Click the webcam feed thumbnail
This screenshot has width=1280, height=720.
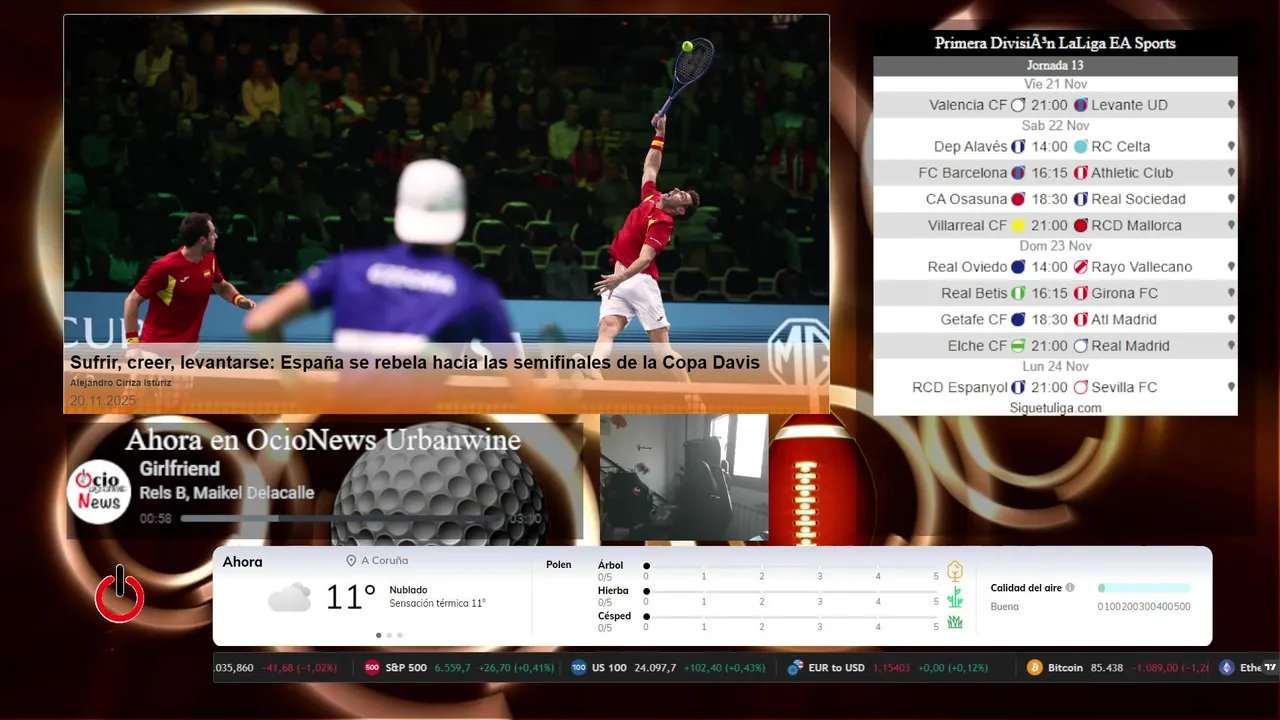pyautogui.click(x=684, y=478)
